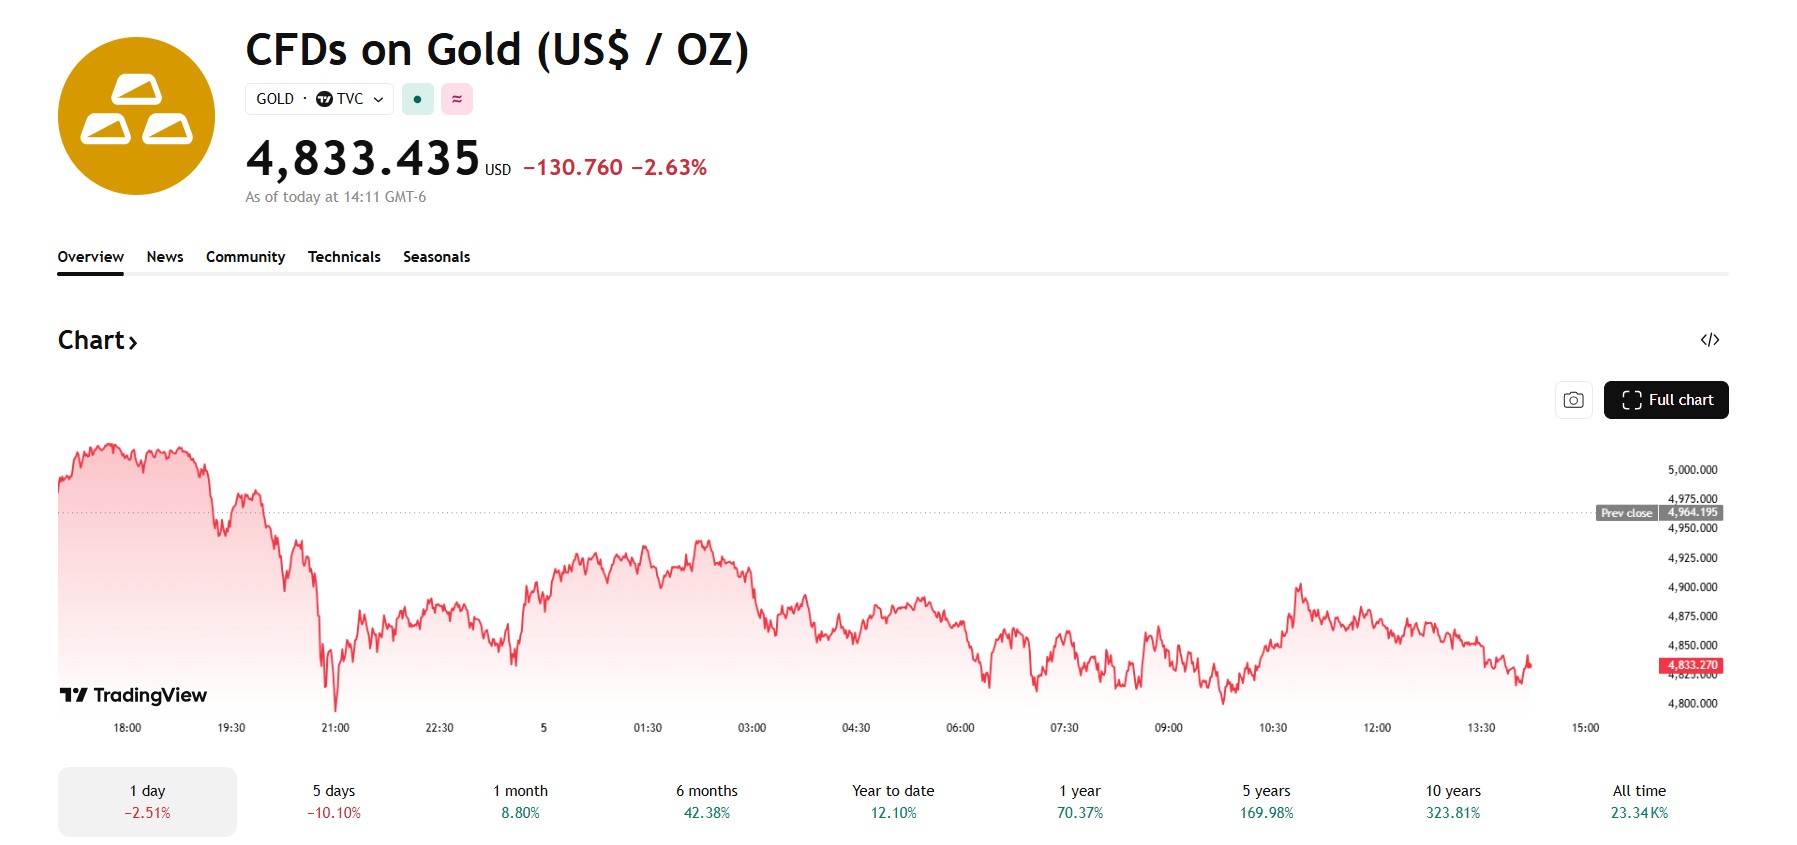Screen dimensions: 1797x845
Task: Switch to the News tab
Action: [x=165, y=257]
